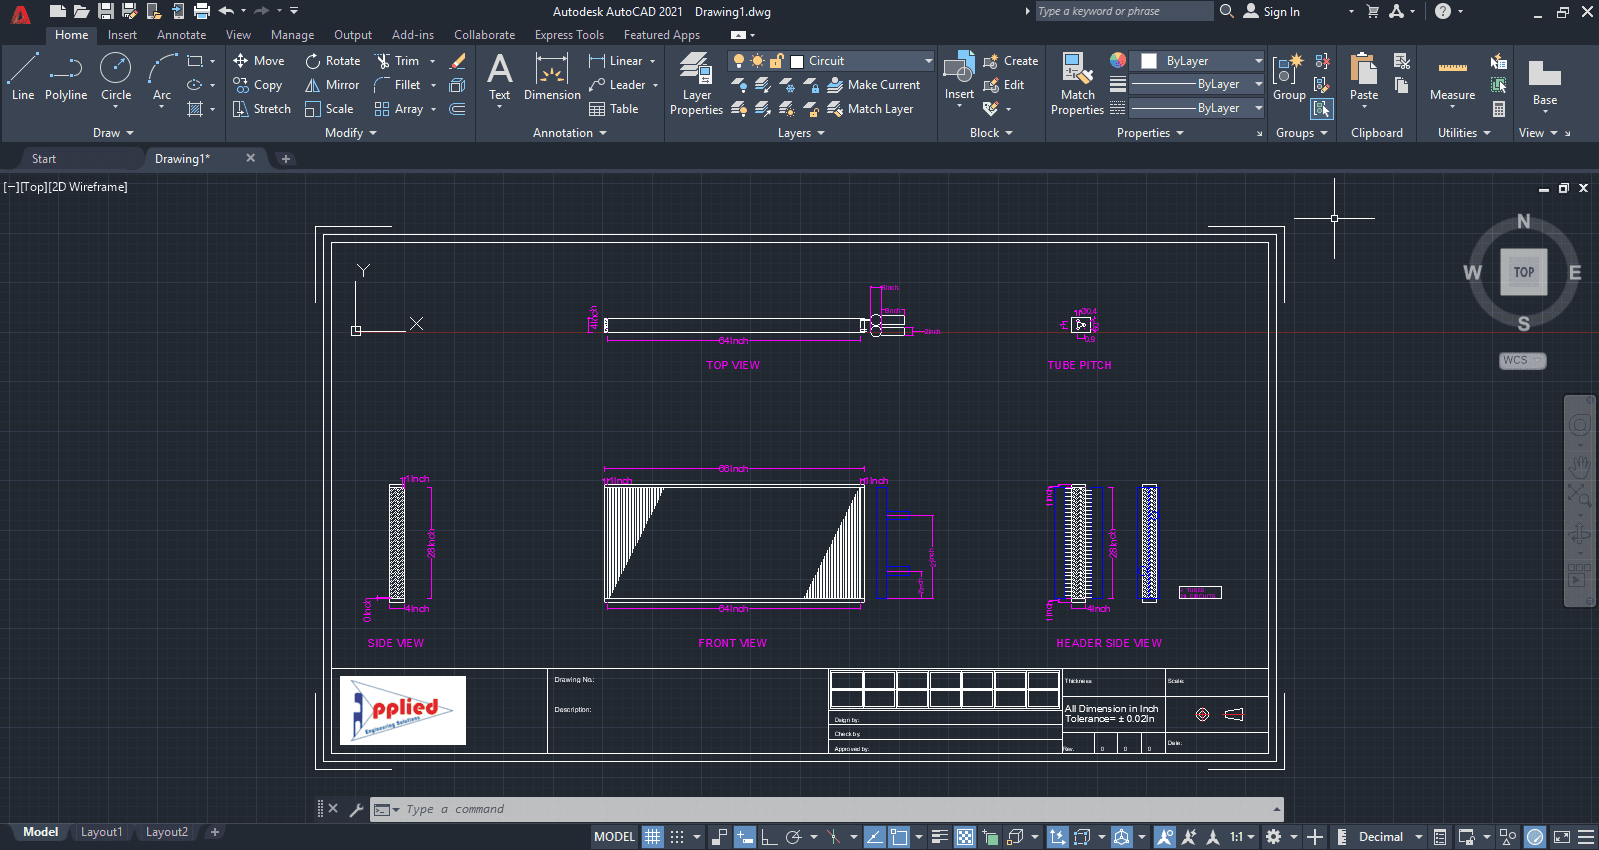Activate the Array command
The height and width of the screenshot is (850, 1599).
click(x=399, y=109)
